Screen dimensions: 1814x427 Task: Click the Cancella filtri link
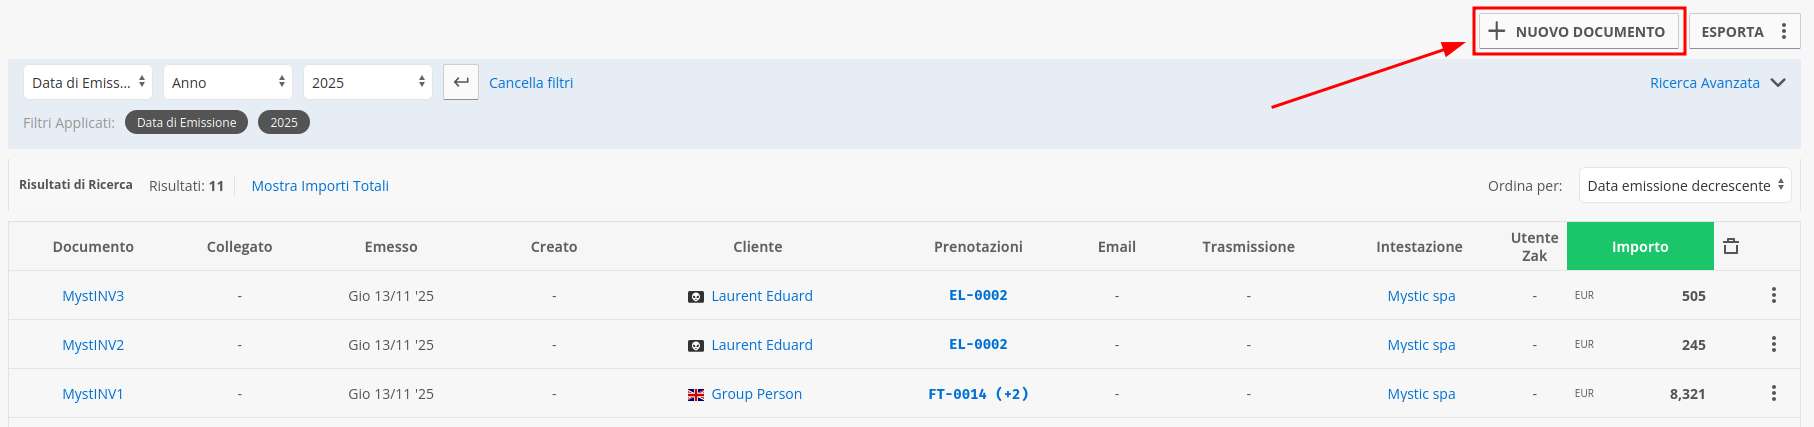[531, 83]
